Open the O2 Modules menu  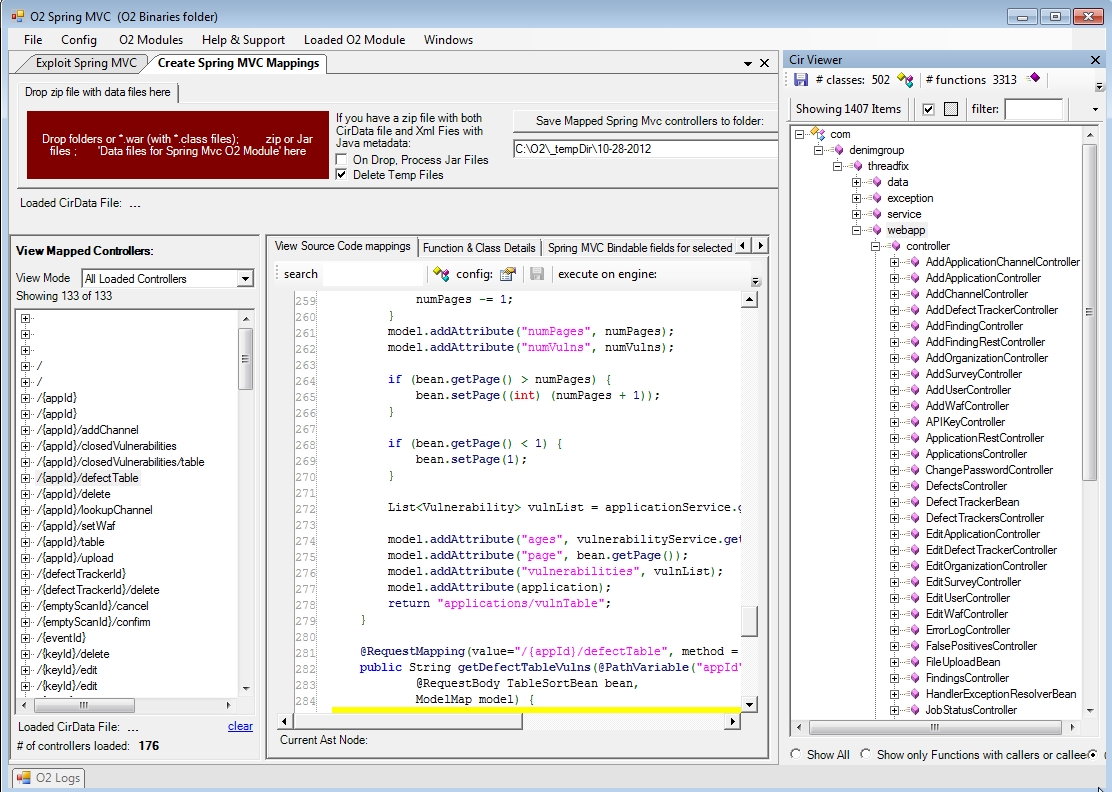[151, 40]
